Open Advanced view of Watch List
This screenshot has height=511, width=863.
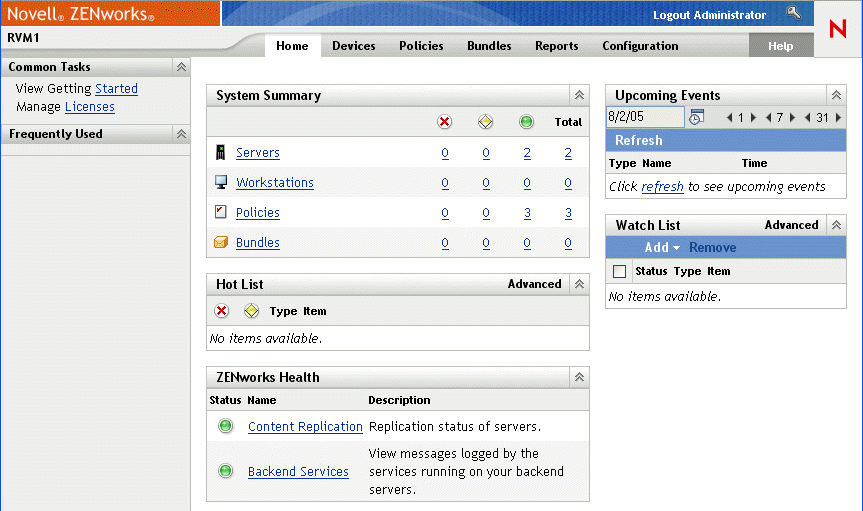click(x=791, y=225)
